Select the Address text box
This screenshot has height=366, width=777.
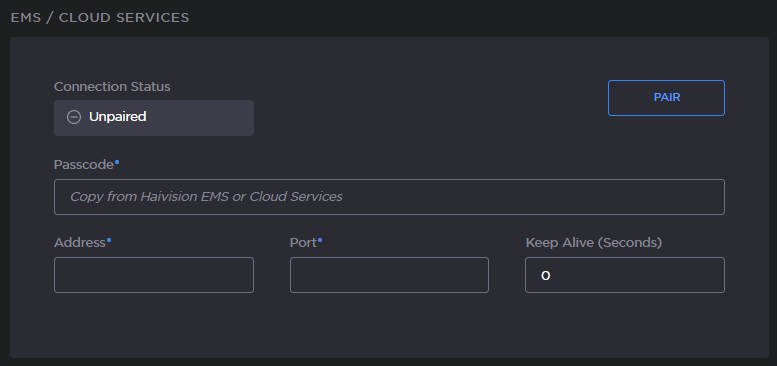point(154,275)
